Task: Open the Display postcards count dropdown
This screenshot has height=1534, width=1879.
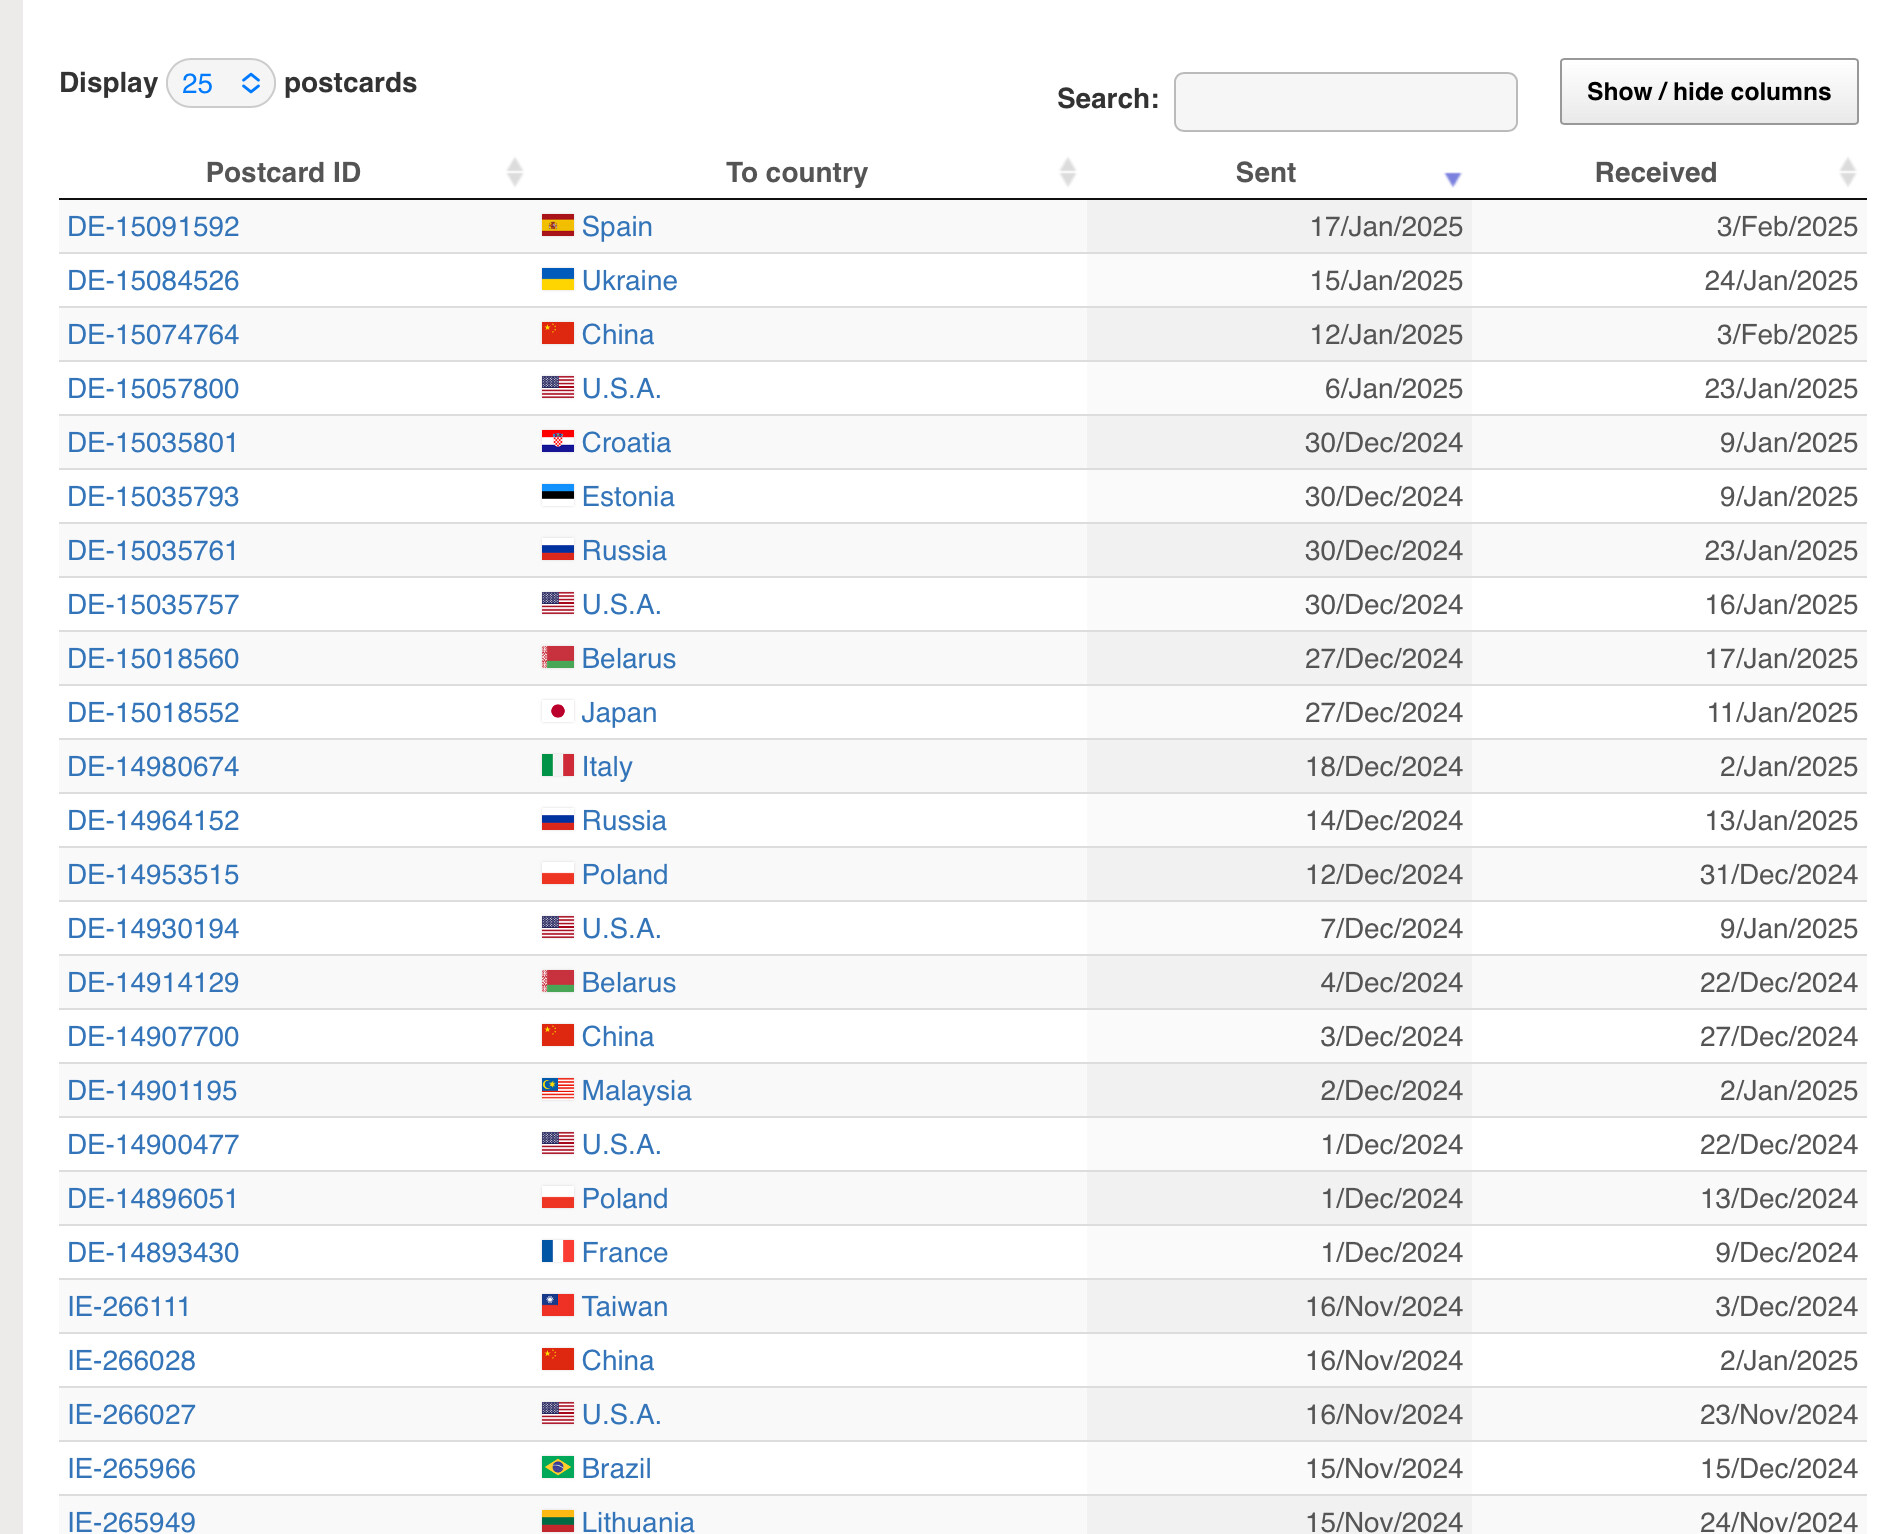Action: click(x=220, y=83)
